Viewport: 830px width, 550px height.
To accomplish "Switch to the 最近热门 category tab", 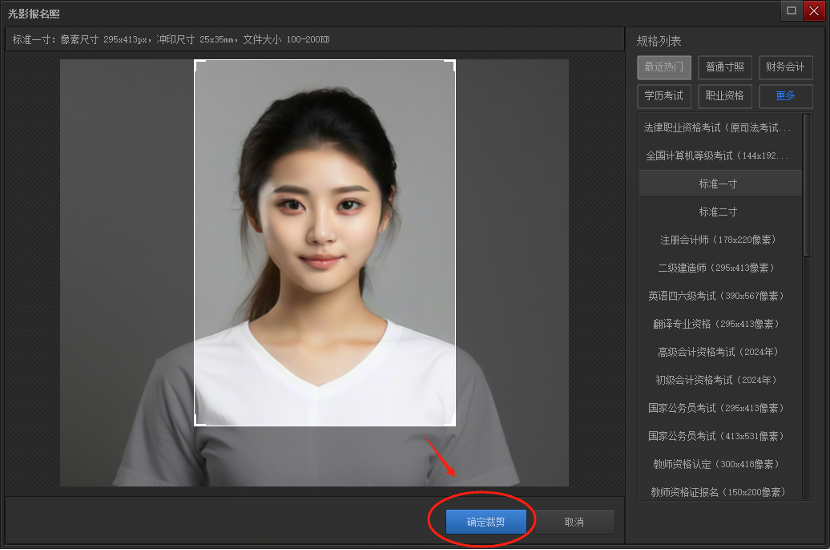I will (x=664, y=67).
